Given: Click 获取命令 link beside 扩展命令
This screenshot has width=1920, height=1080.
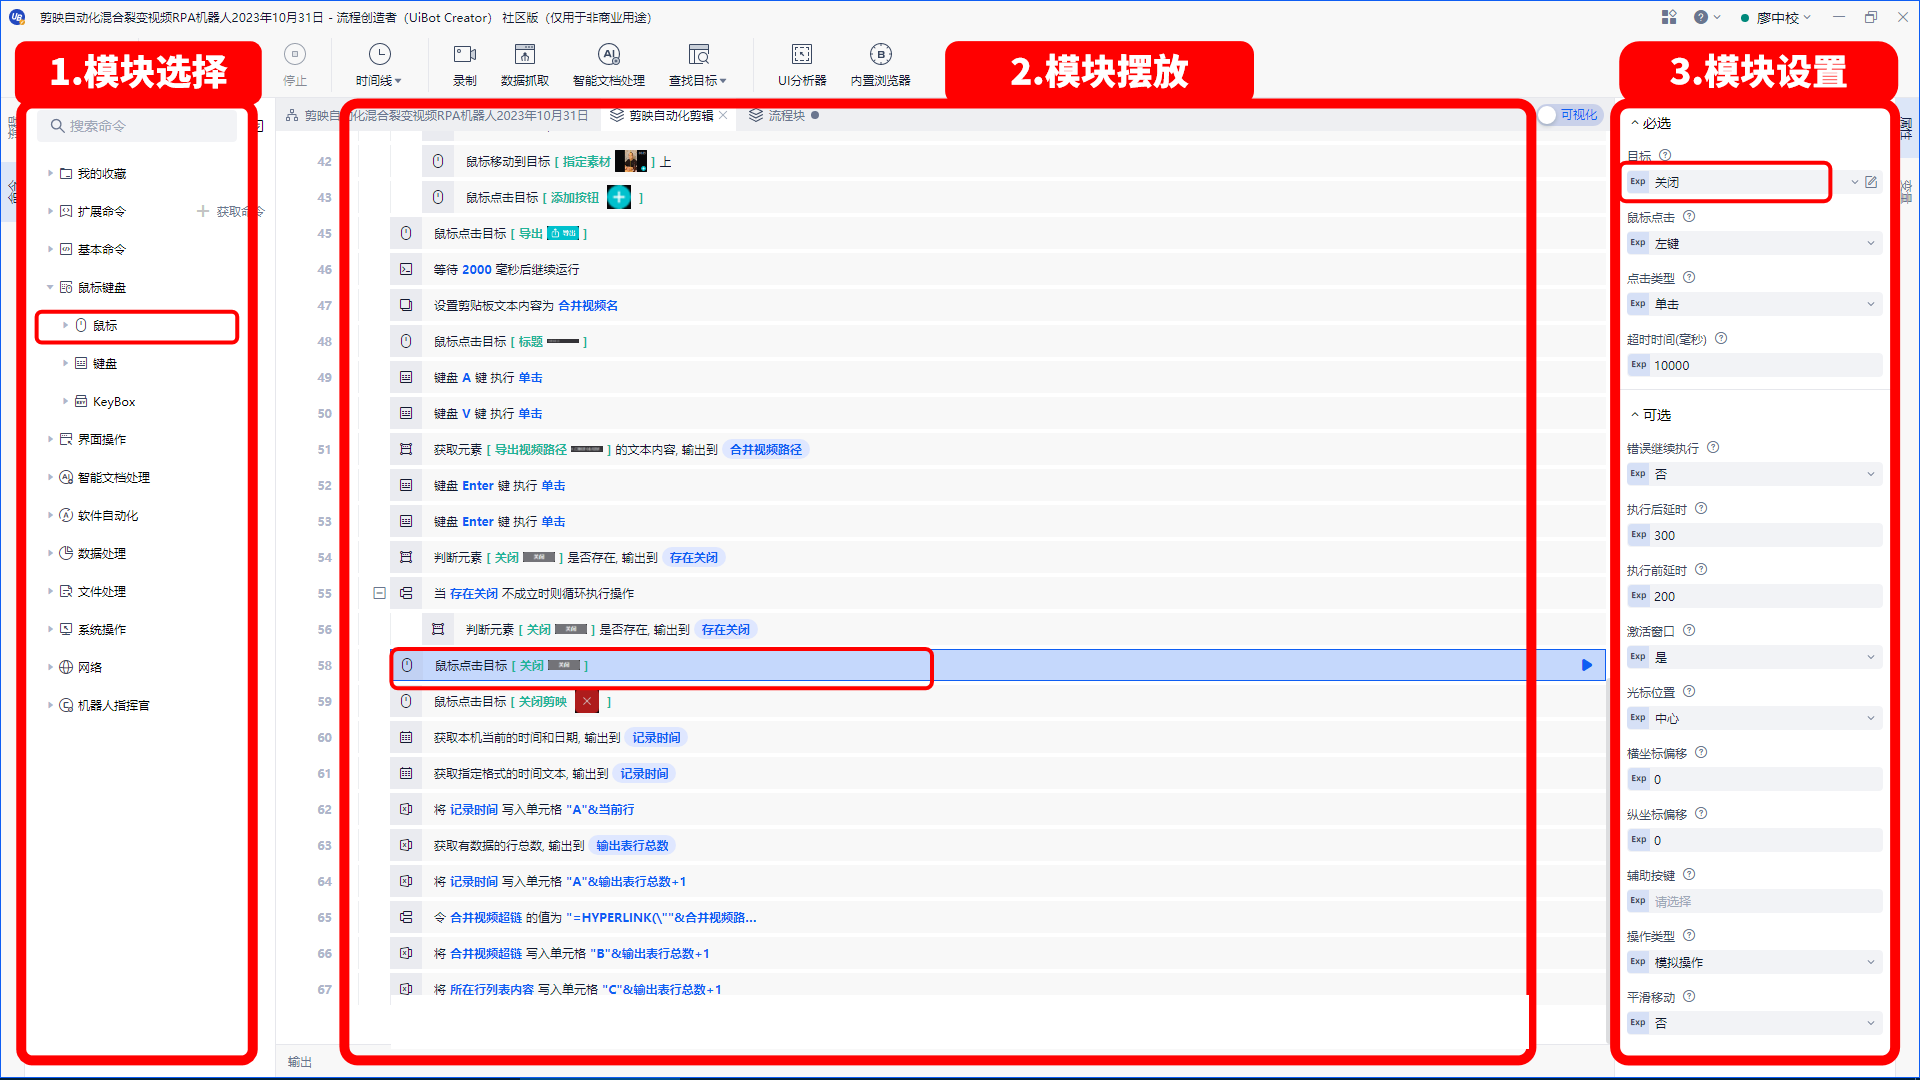Looking at the screenshot, I should (229, 211).
